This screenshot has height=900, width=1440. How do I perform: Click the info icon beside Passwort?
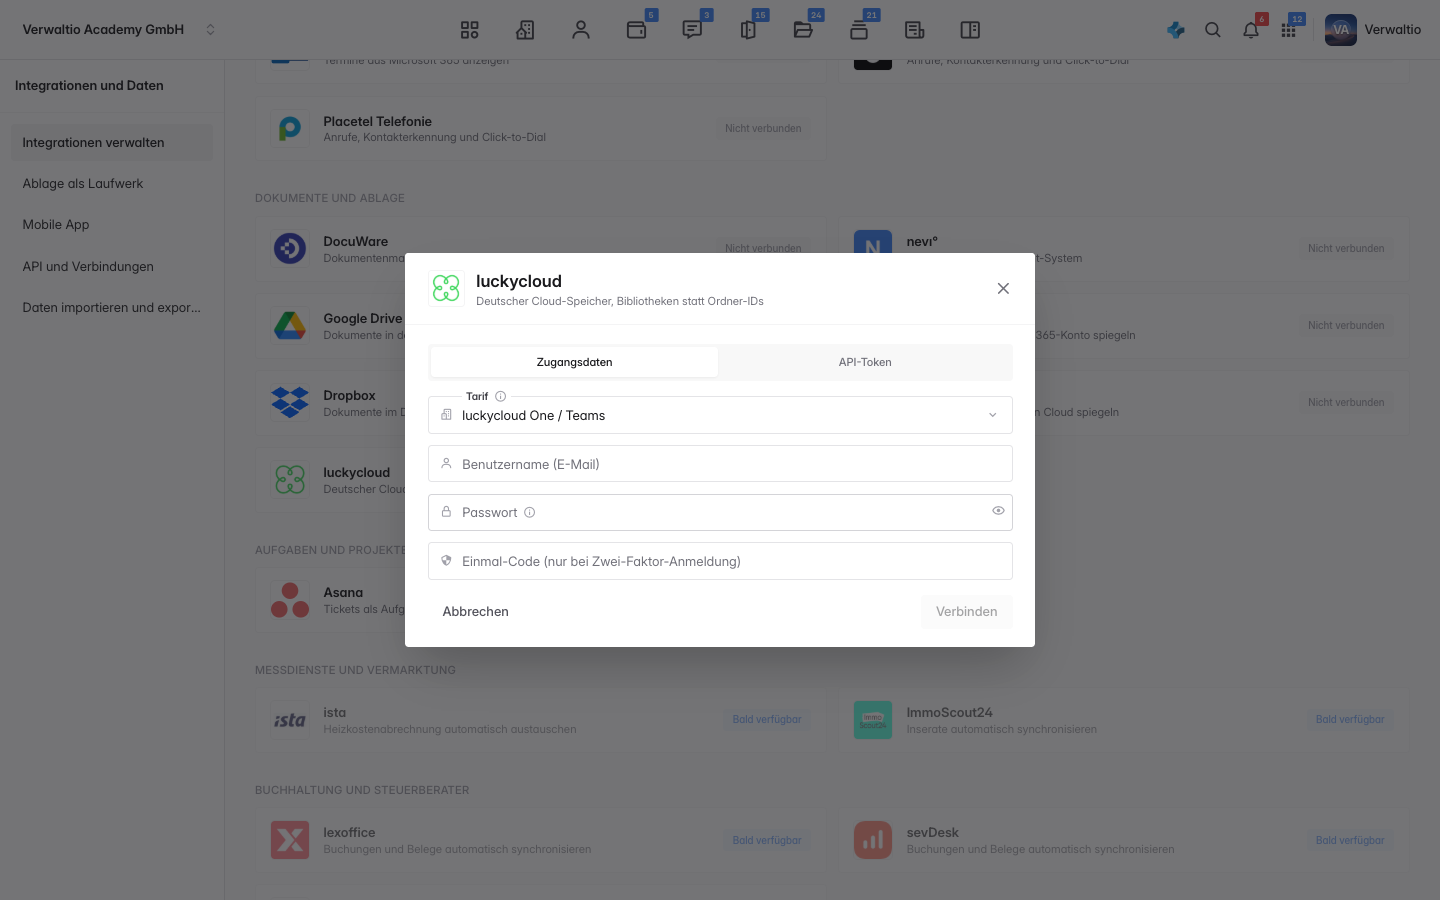coord(530,512)
